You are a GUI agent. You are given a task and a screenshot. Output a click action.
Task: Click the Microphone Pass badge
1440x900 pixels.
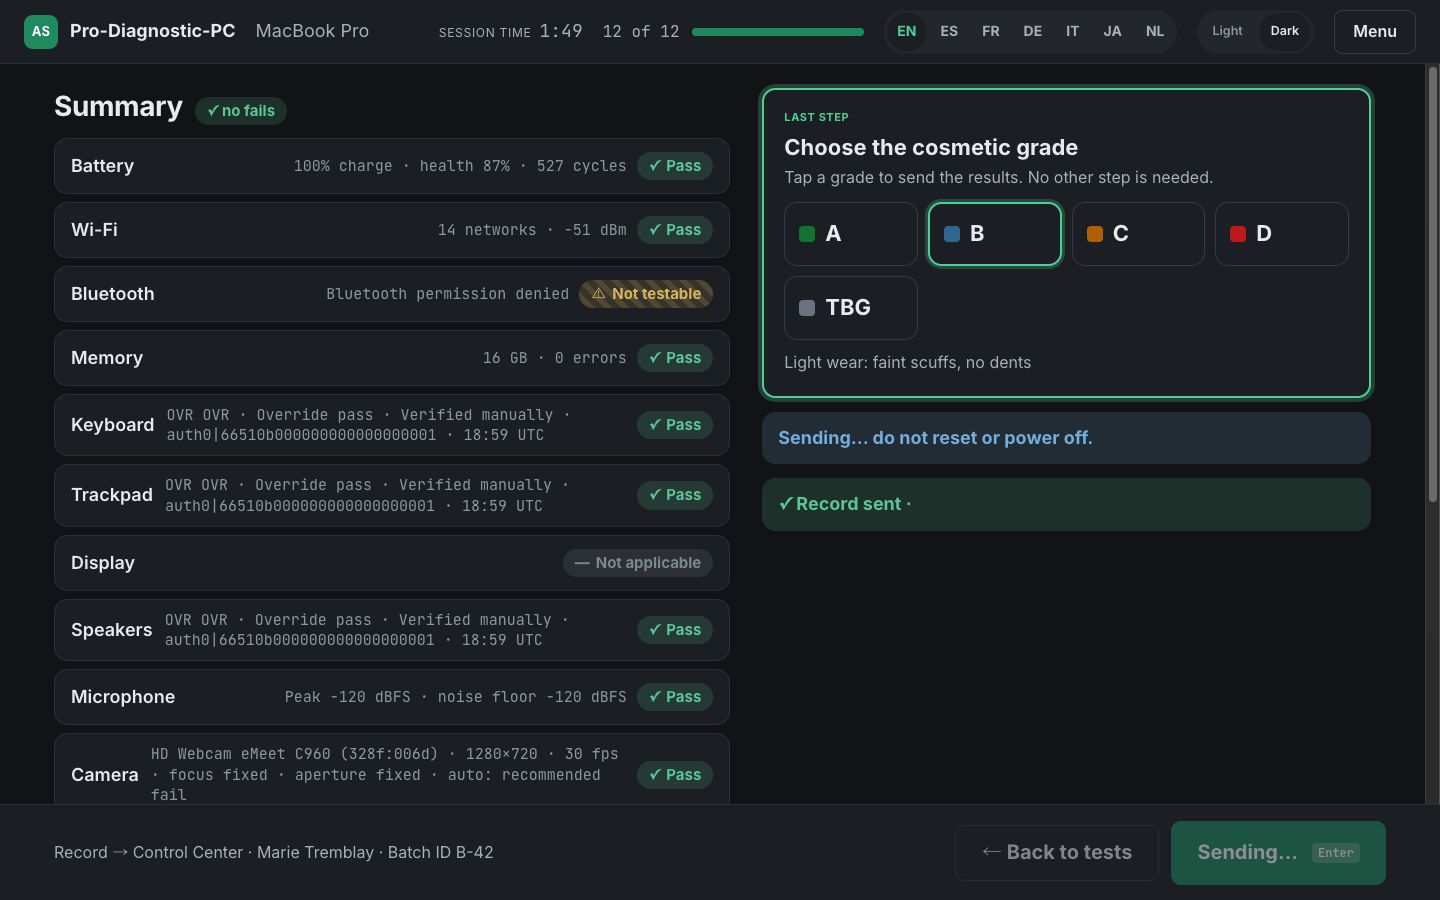click(675, 697)
